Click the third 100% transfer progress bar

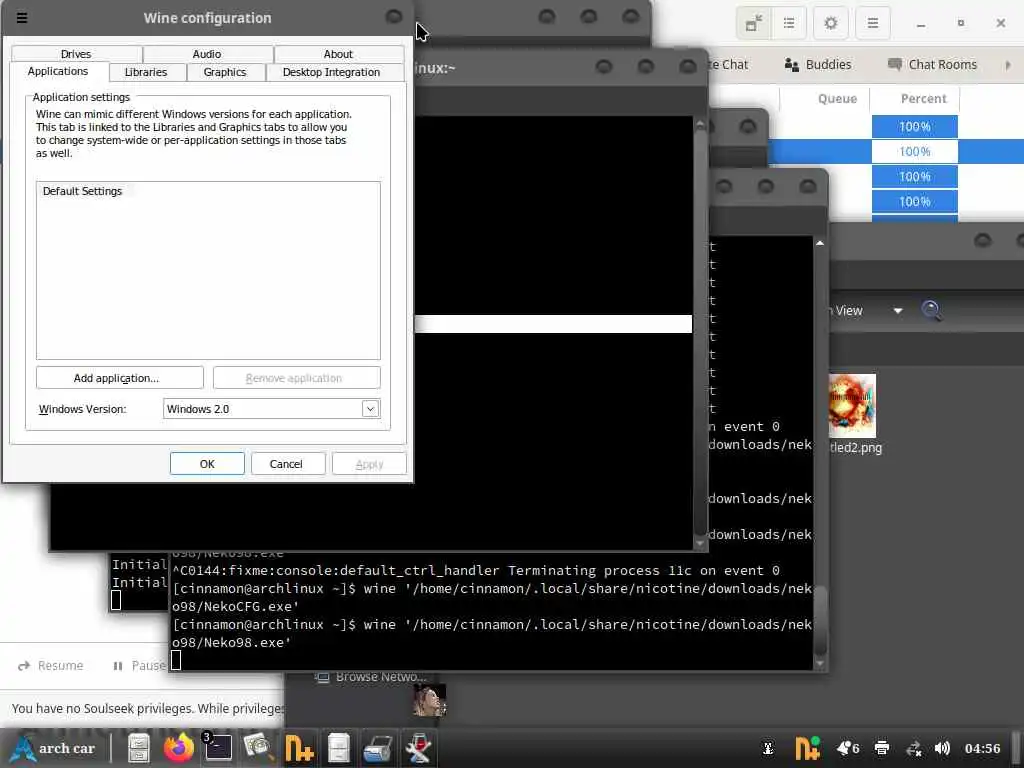[914, 176]
